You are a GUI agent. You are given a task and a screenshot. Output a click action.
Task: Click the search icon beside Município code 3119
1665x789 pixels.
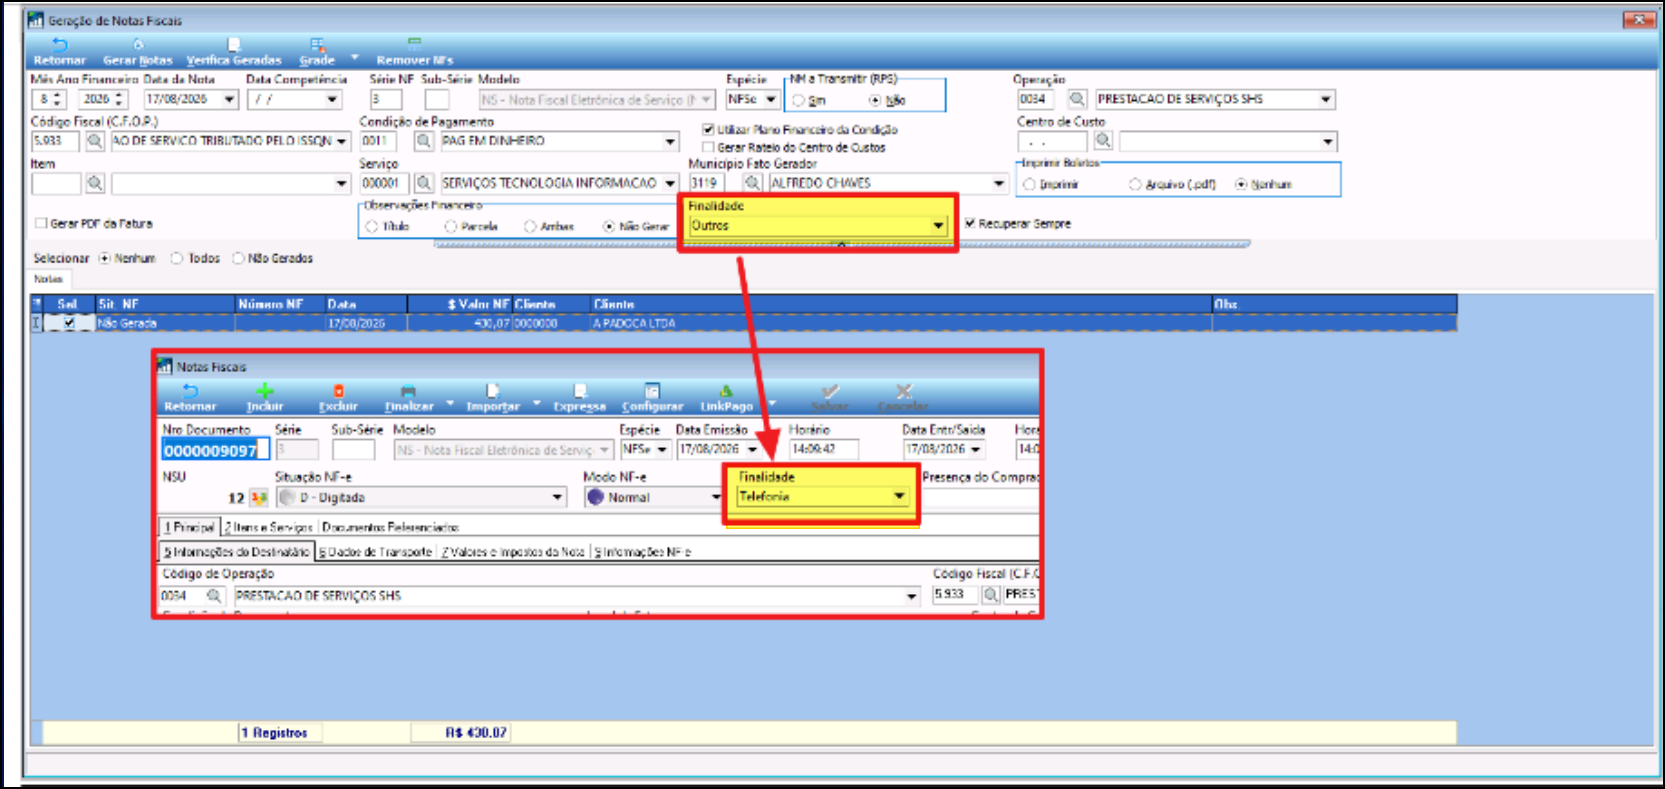coord(753,183)
